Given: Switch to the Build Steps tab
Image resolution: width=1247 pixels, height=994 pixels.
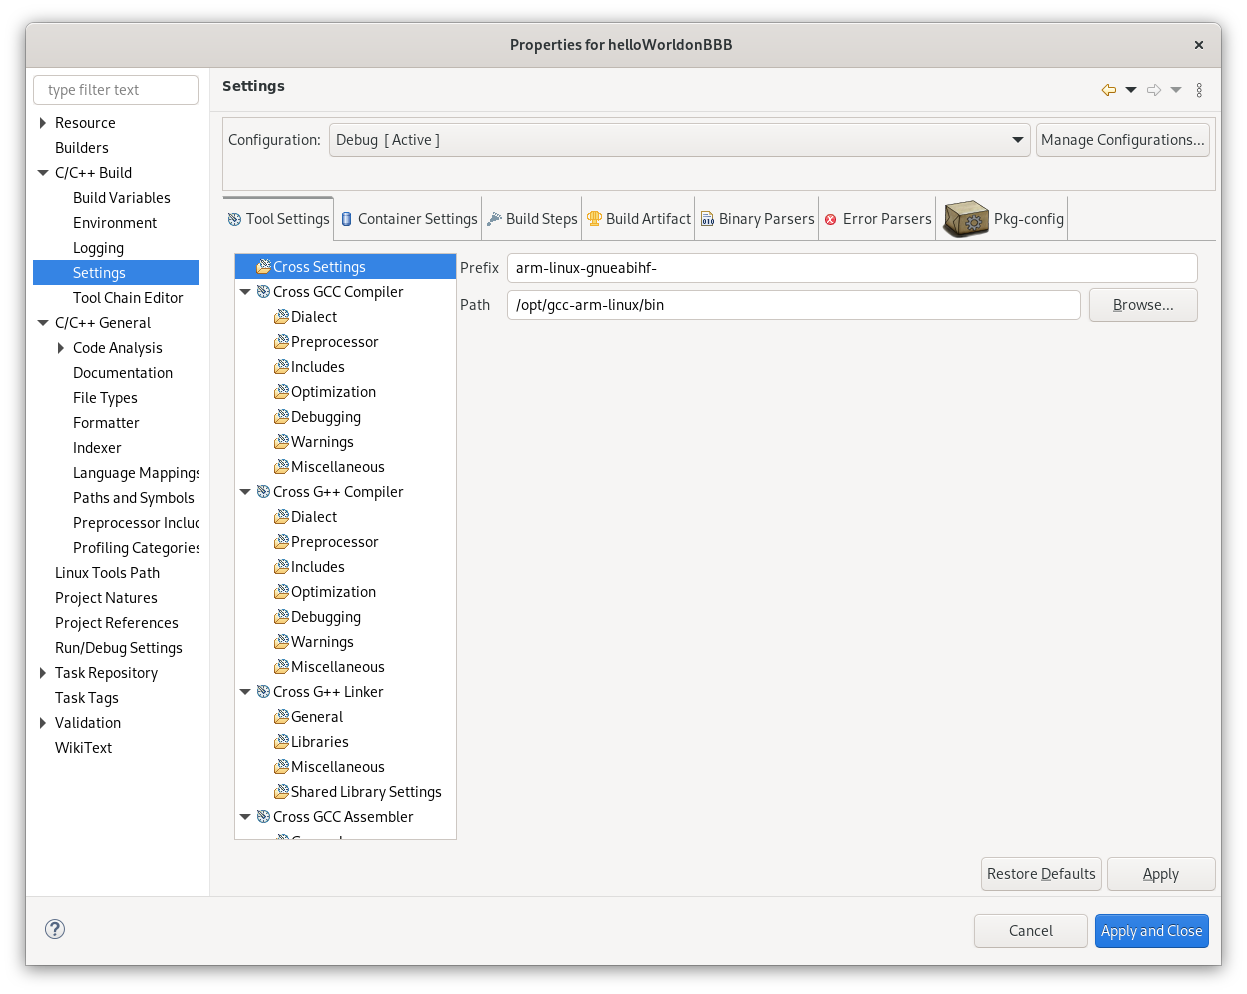Looking at the screenshot, I should (x=531, y=218).
